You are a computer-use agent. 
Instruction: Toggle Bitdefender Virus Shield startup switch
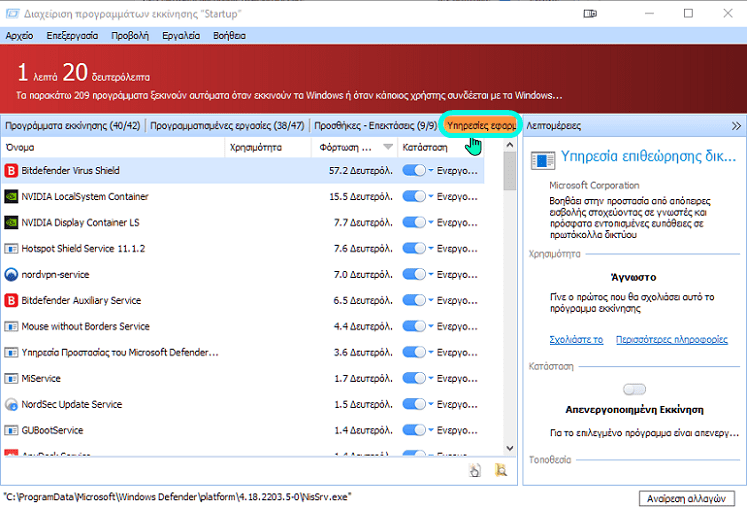tap(414, 170)
